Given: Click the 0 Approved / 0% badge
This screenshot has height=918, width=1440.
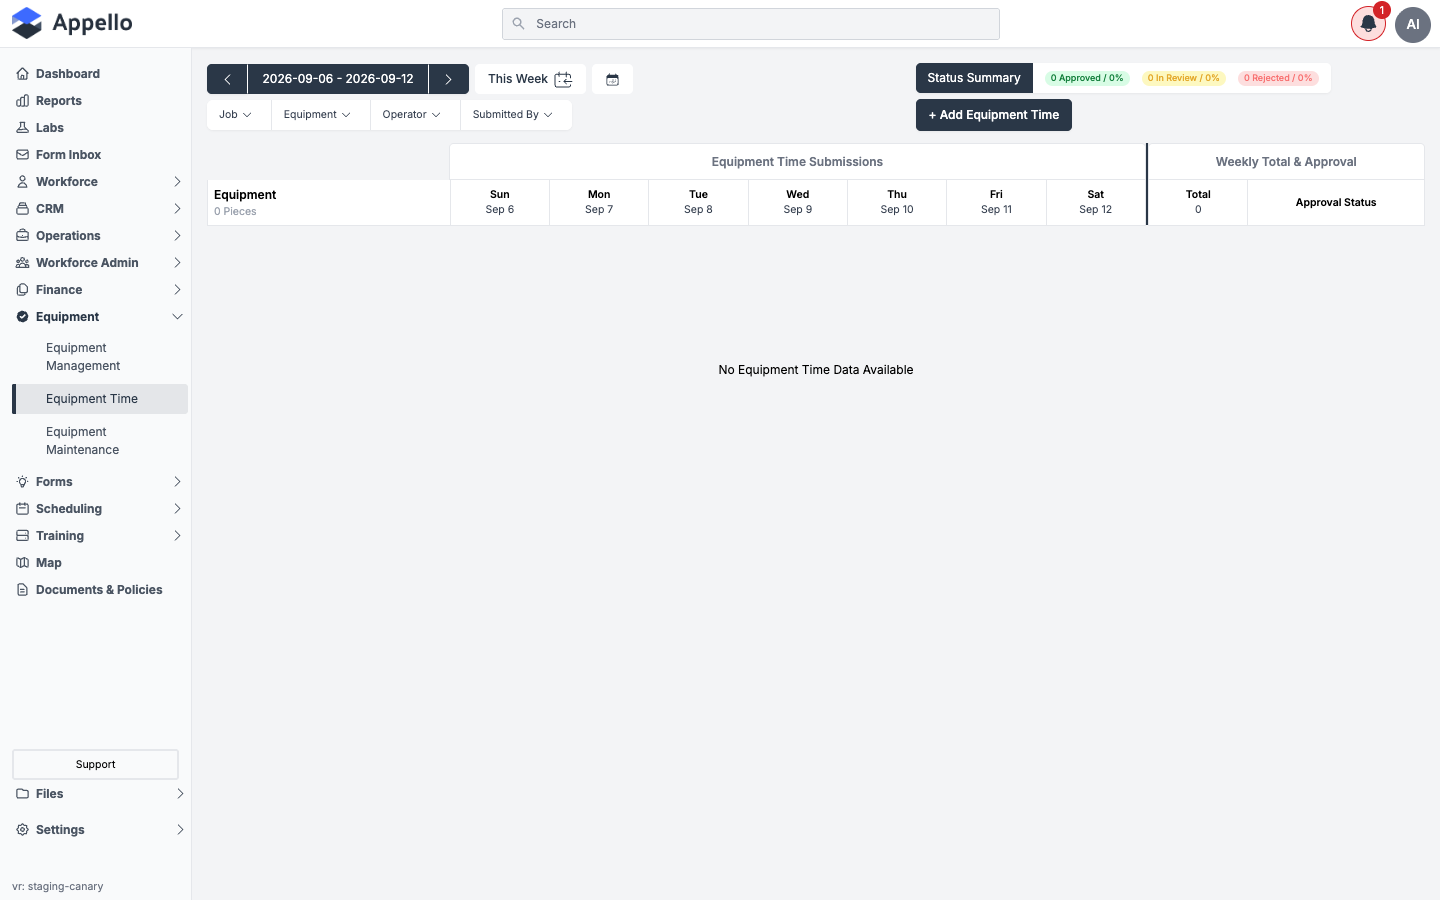Looking at the screenshot, I should click(1087, 78).
